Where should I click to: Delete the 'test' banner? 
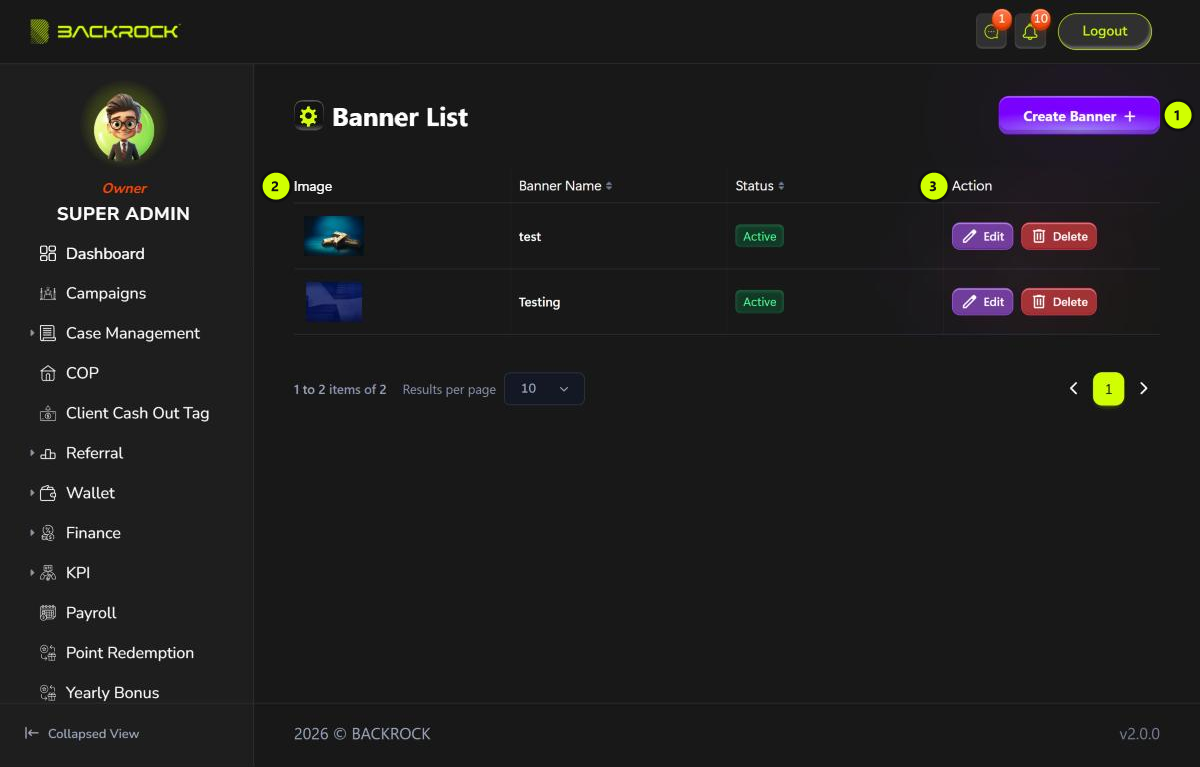[x=1059, y=237]
